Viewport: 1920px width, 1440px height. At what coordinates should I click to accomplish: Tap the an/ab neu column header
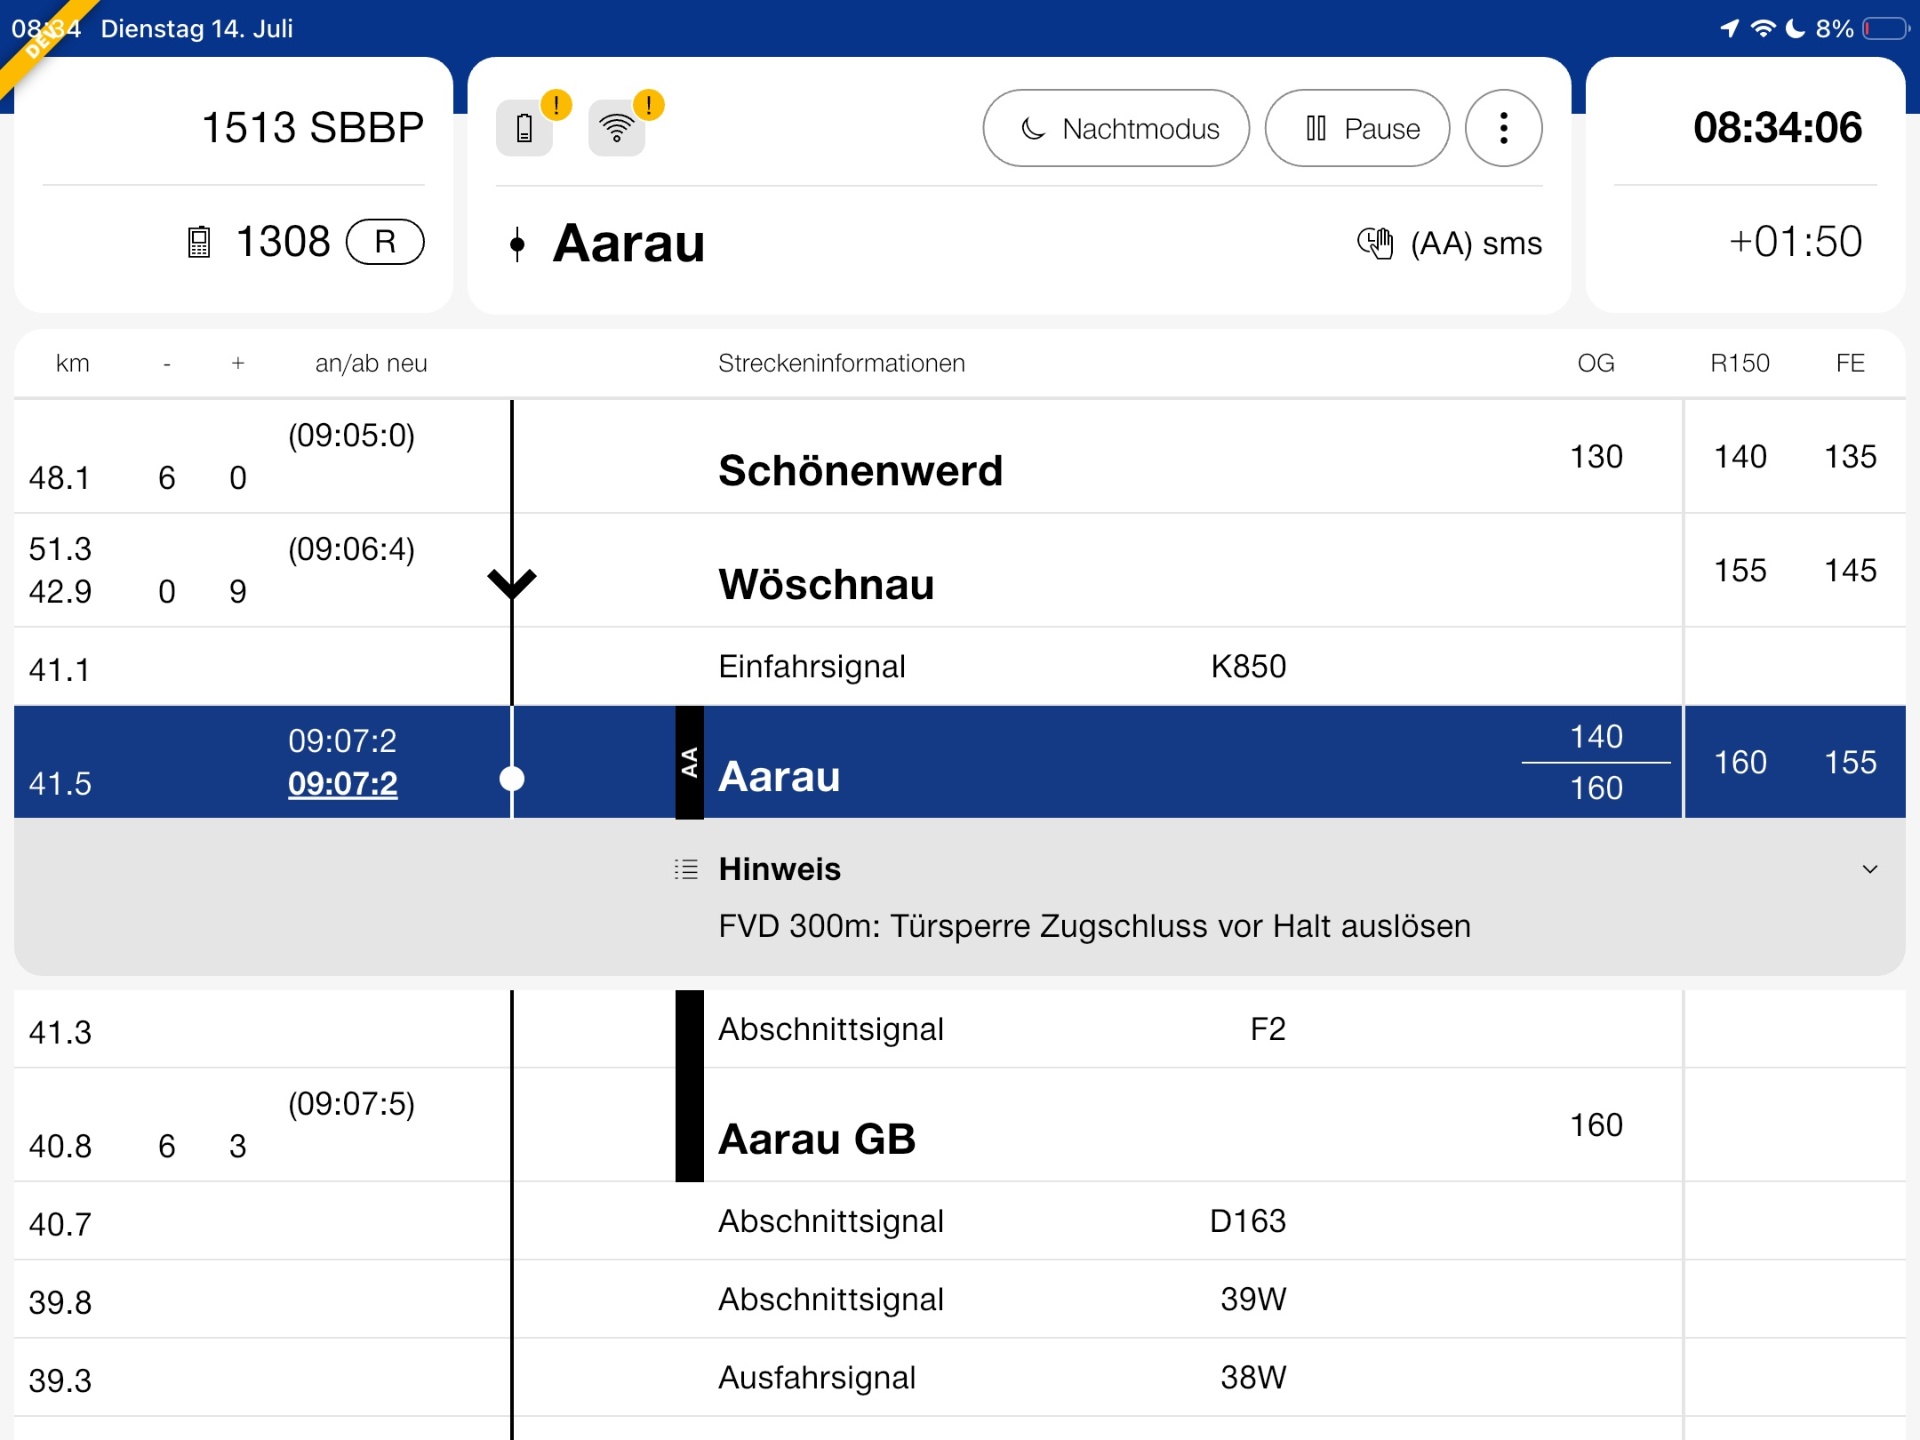371,363
